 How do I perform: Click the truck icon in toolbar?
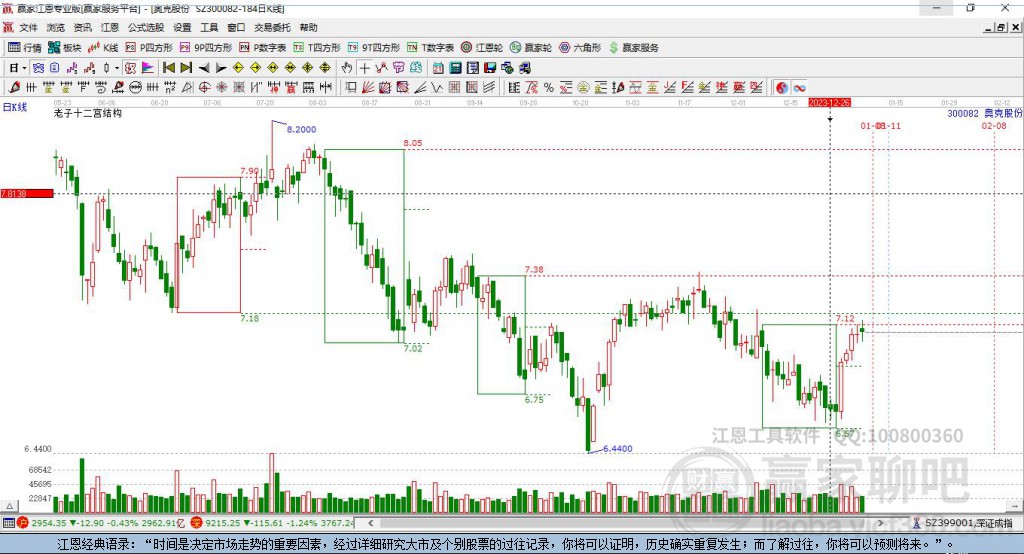point(525,68)
